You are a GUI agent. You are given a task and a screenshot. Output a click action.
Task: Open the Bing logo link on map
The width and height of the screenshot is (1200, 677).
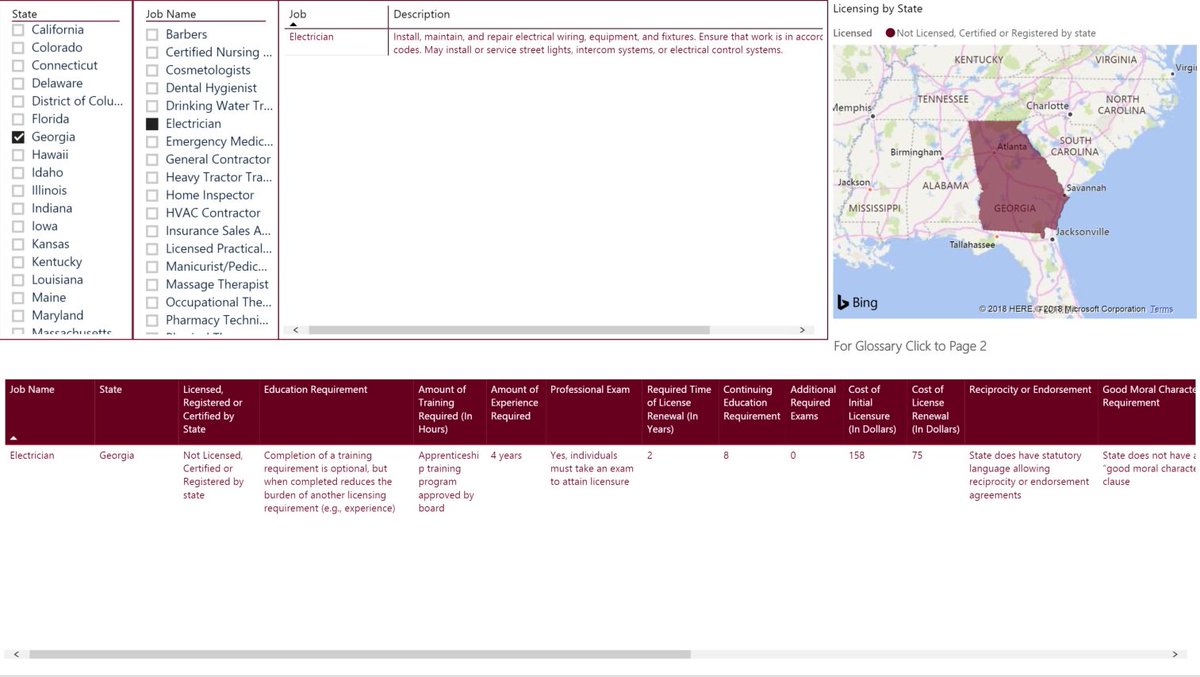pos(858,302)
